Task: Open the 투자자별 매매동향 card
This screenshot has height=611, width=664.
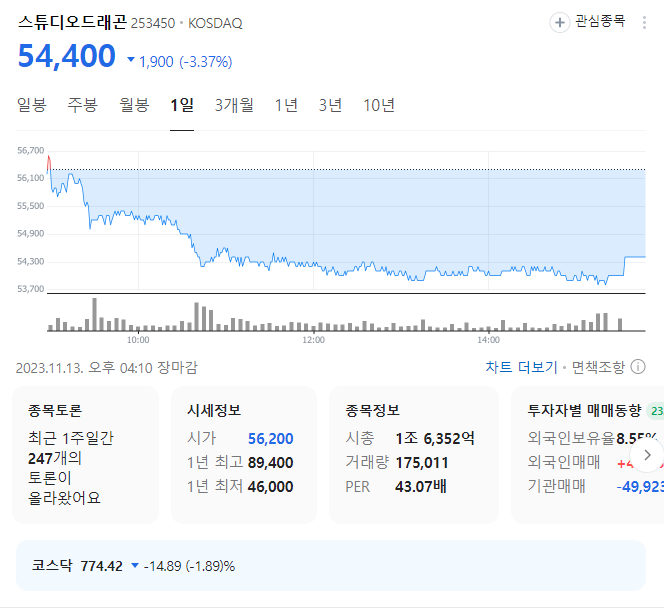Action: pos(588,455)
